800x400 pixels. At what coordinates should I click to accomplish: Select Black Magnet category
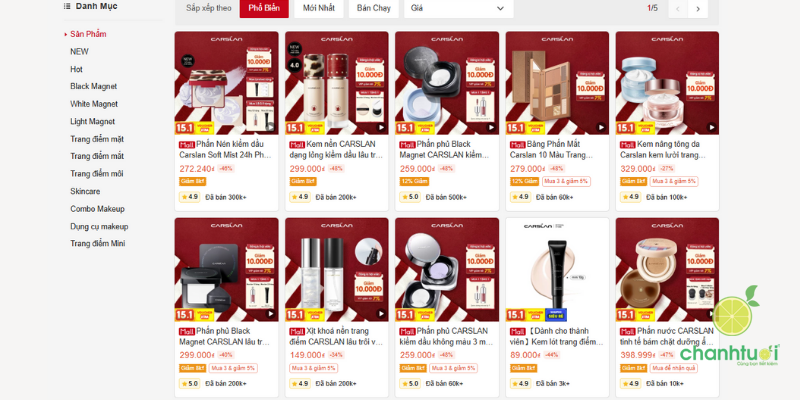click(93, 86)
